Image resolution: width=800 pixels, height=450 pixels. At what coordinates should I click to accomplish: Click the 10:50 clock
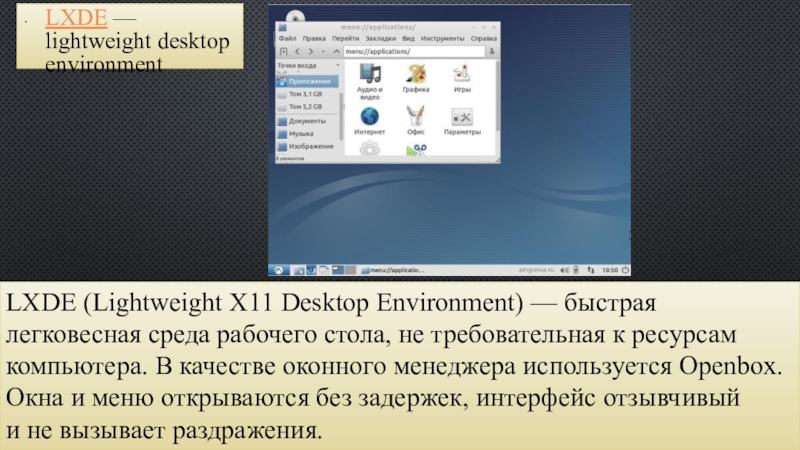(x=610, y=270)
